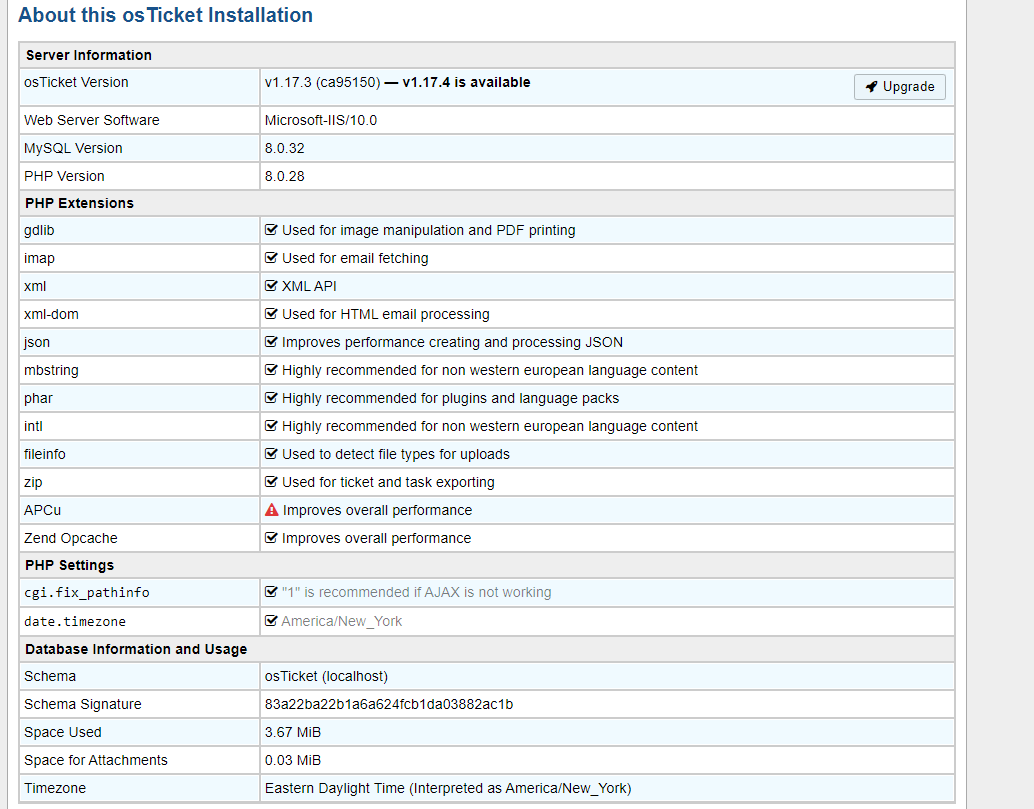Click the "Space Used" label
The width and height of the screenshot is (1034, 809).
pyautogui.click(x=63, y=733)
